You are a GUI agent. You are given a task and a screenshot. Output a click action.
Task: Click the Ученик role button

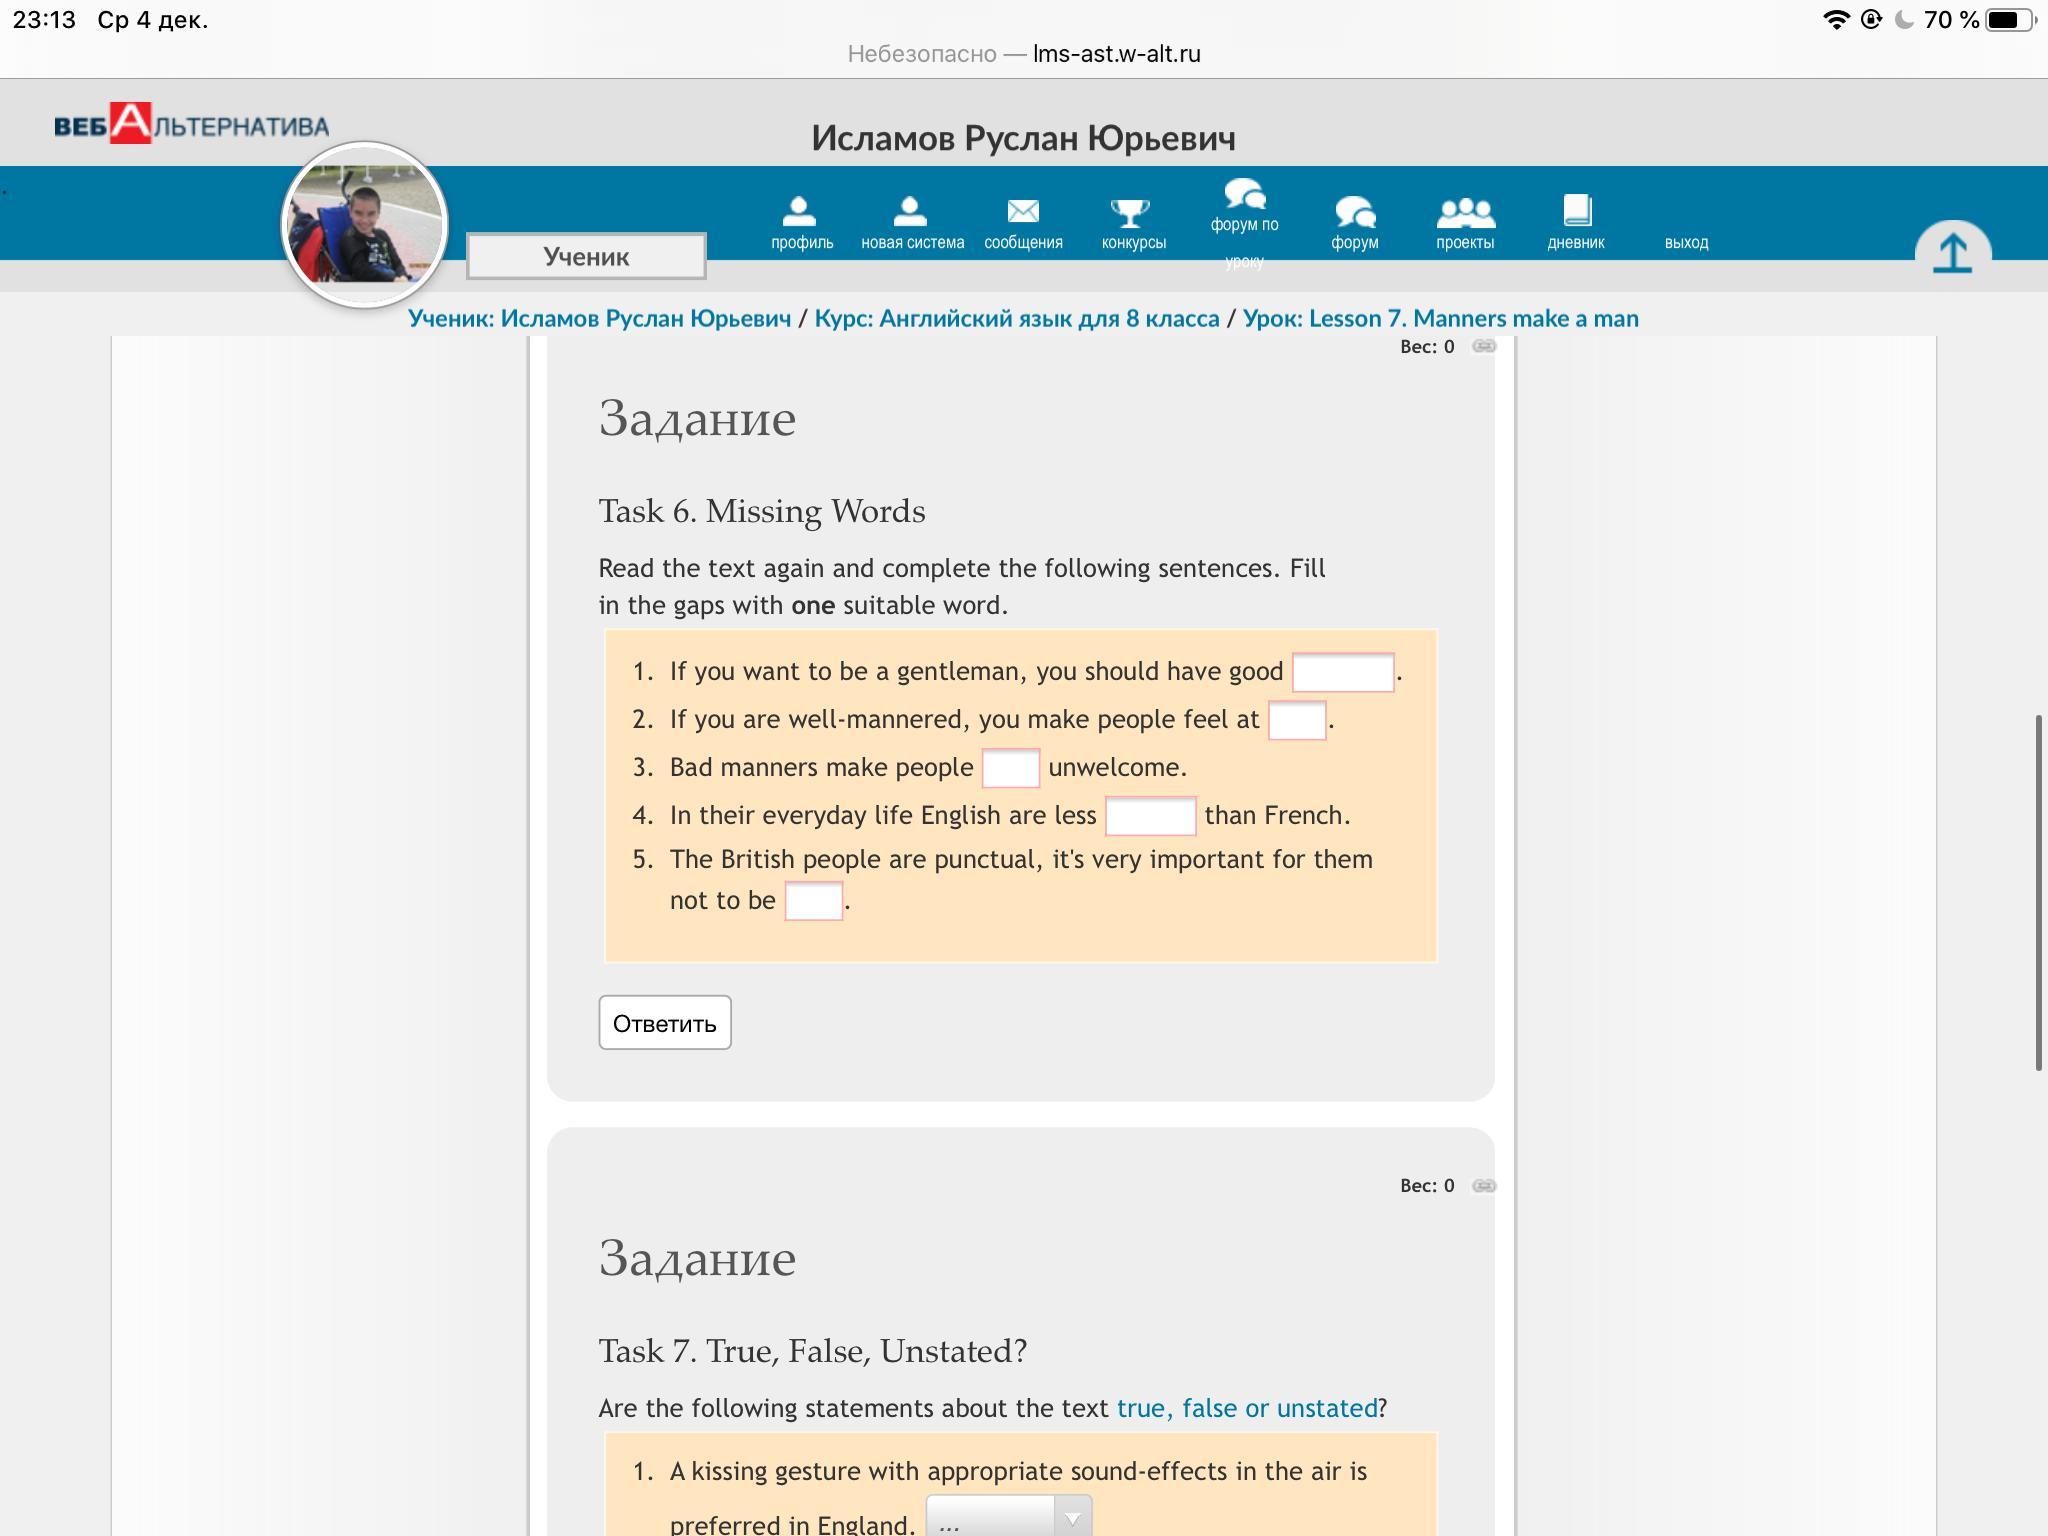[x=586, y=256]
